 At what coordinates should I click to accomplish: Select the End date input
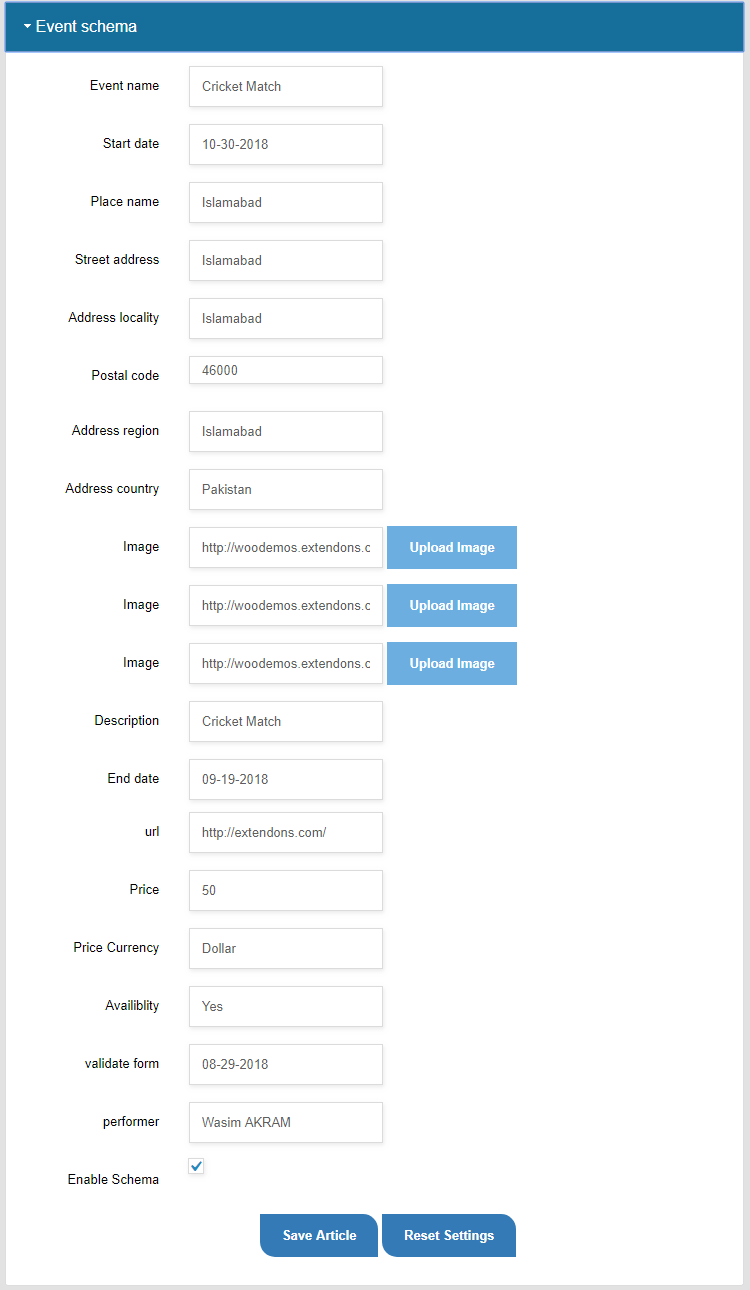[286, 779]
